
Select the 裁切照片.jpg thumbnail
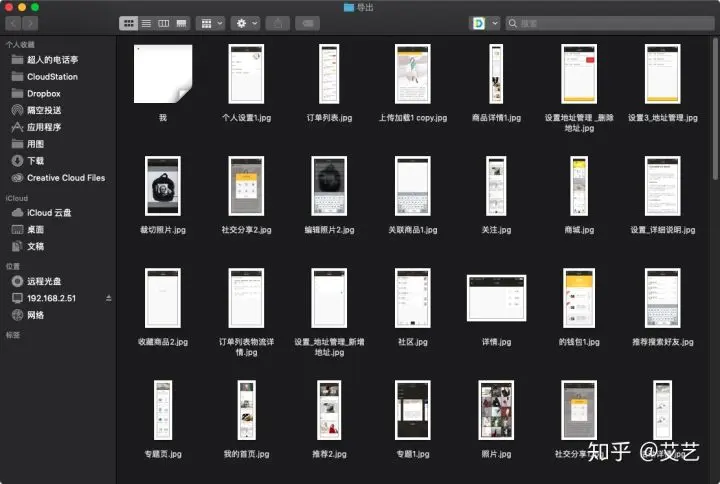pos(163,186)
